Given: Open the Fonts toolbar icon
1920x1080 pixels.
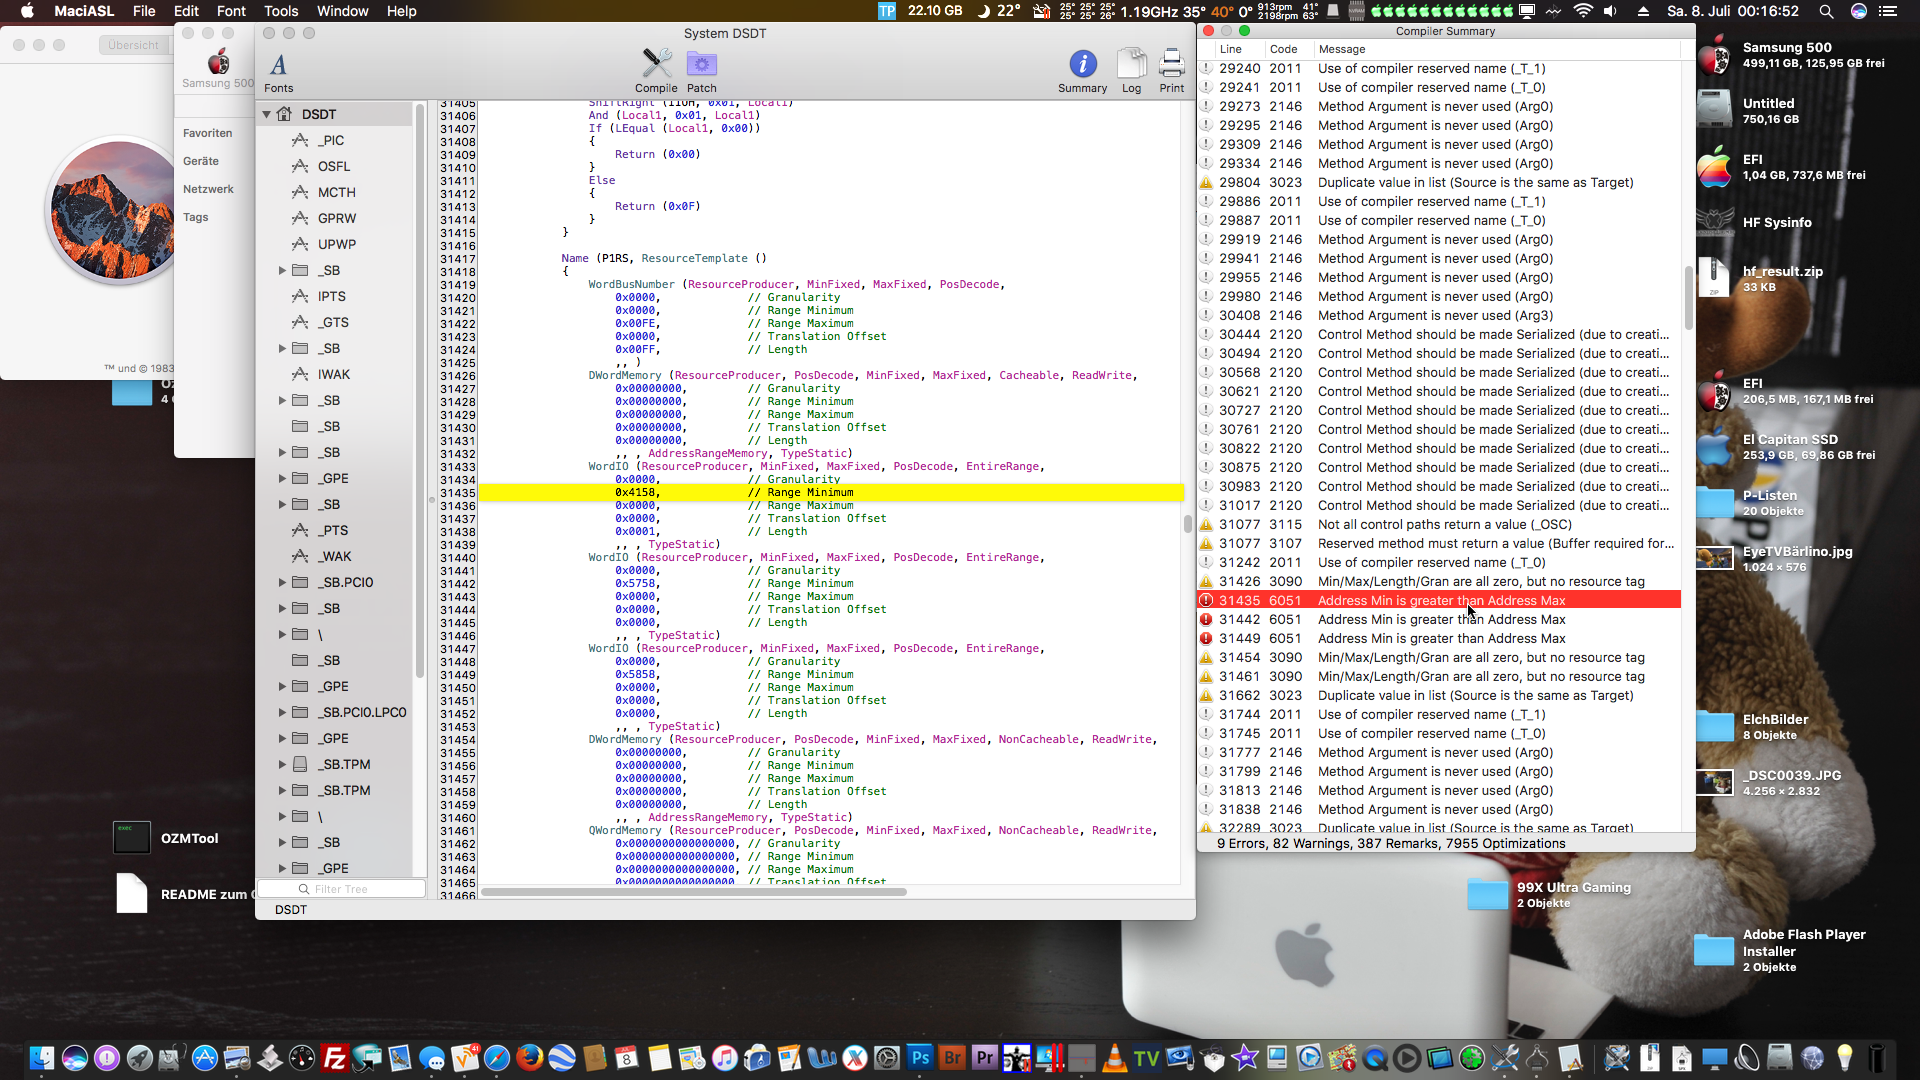Looking at the screenshot, I should click(x=279, y=66).
